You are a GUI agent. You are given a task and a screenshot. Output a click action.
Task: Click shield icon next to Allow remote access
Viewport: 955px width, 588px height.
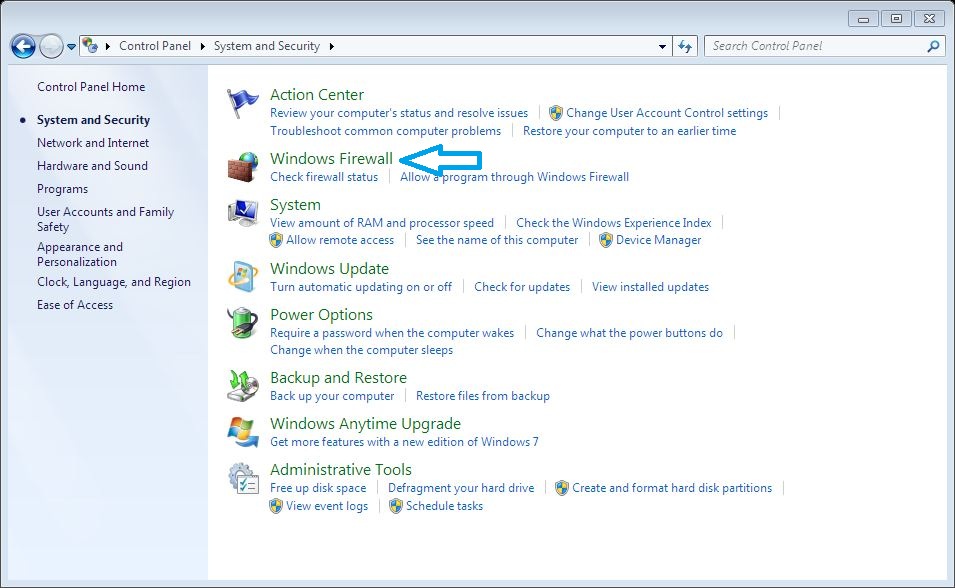click(x=276, y=240)
